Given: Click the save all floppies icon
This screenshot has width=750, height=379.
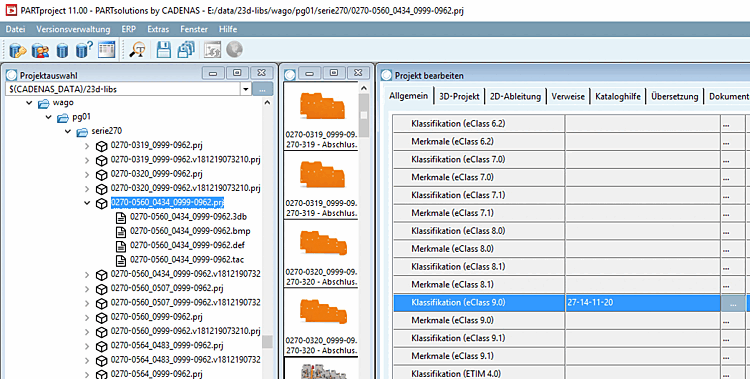Looking at the screenshot, I should pyautogui.click(x=186, y=49).
